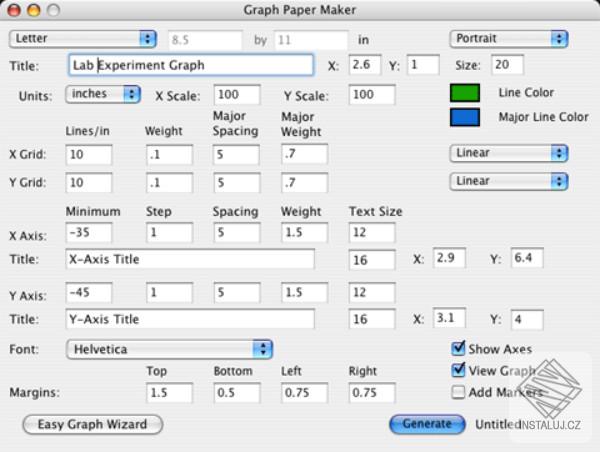Click the yellow minimize window button
600x452 pixels.
[x=34, y=10]
